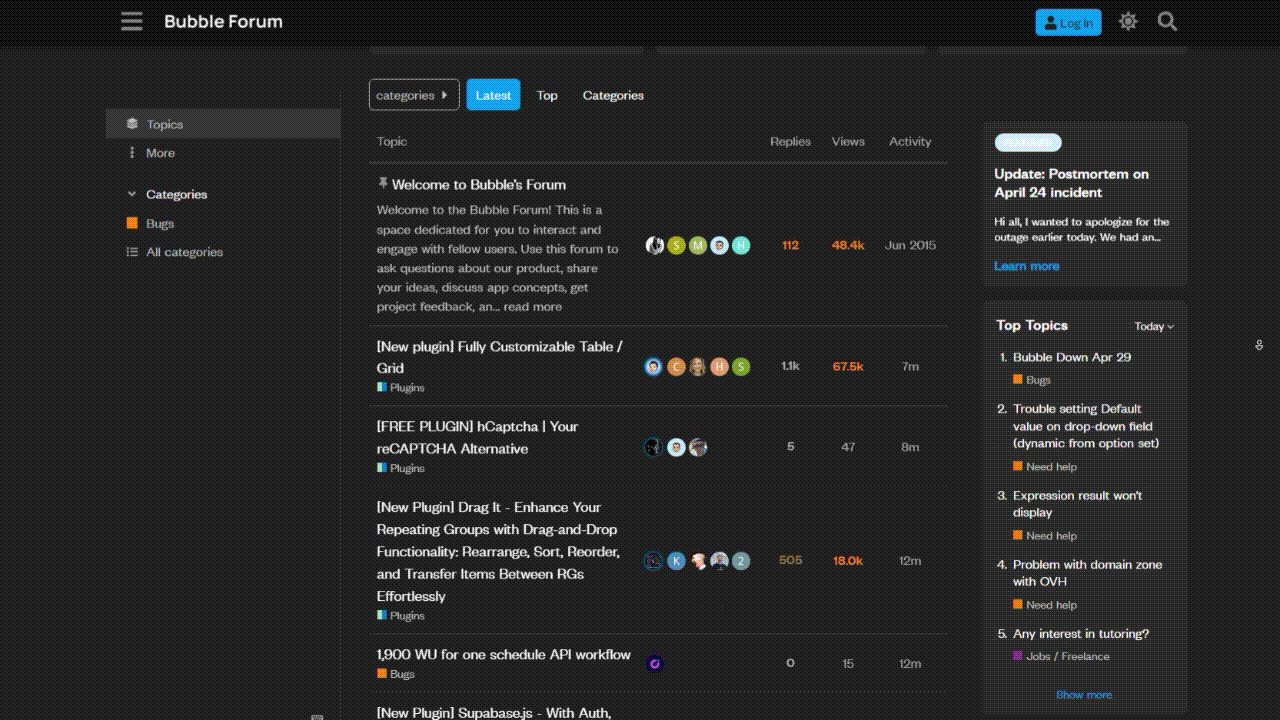Viewport: 1280px width, 720px height.
Task: Switch to the Top tab
Action: [x=547, y=95]
